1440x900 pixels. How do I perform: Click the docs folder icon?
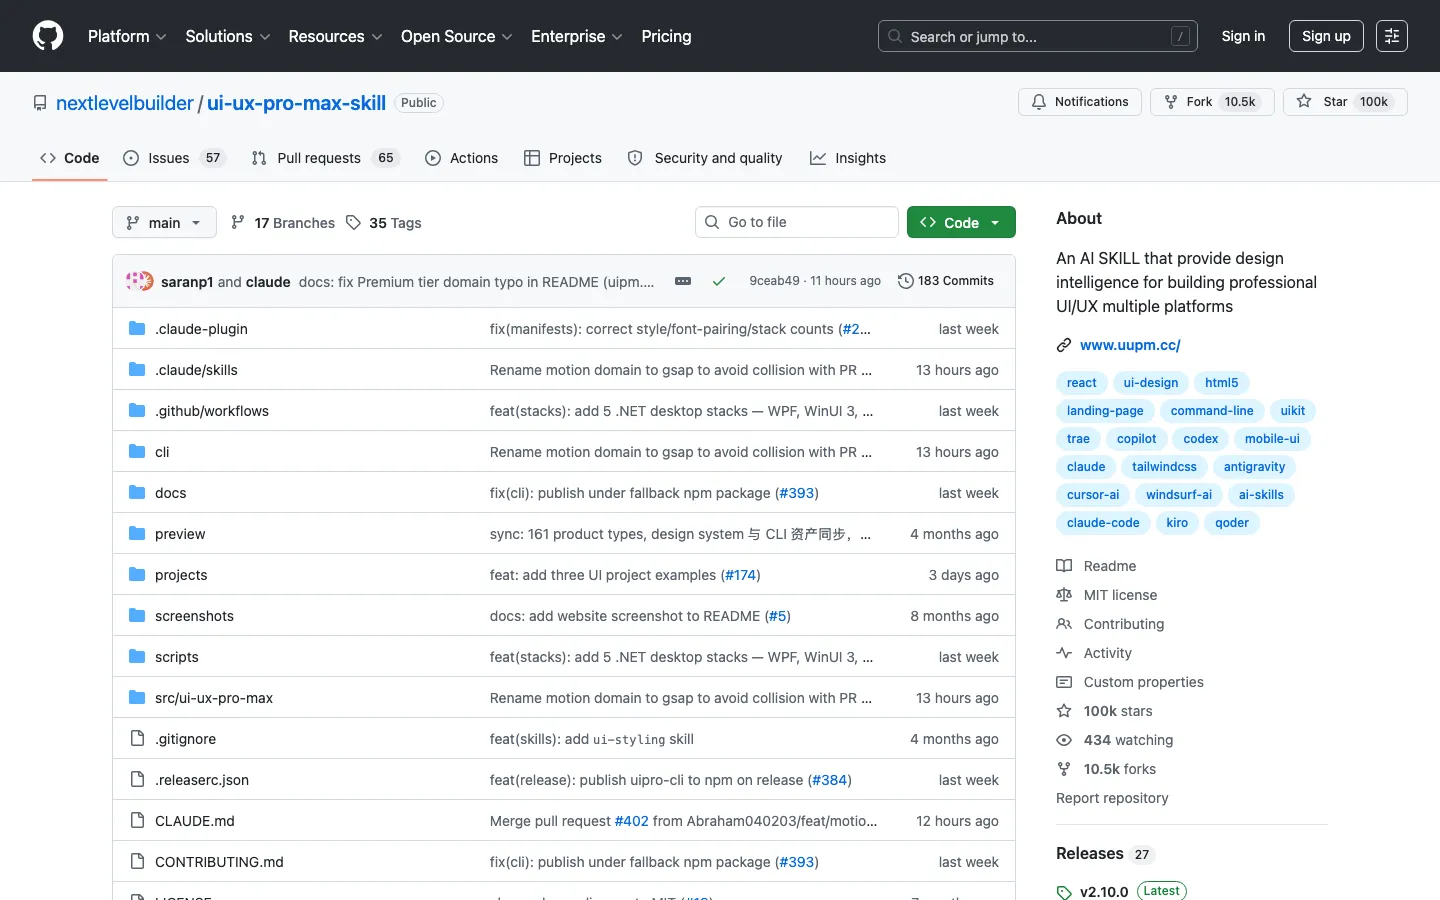point(137,493)
